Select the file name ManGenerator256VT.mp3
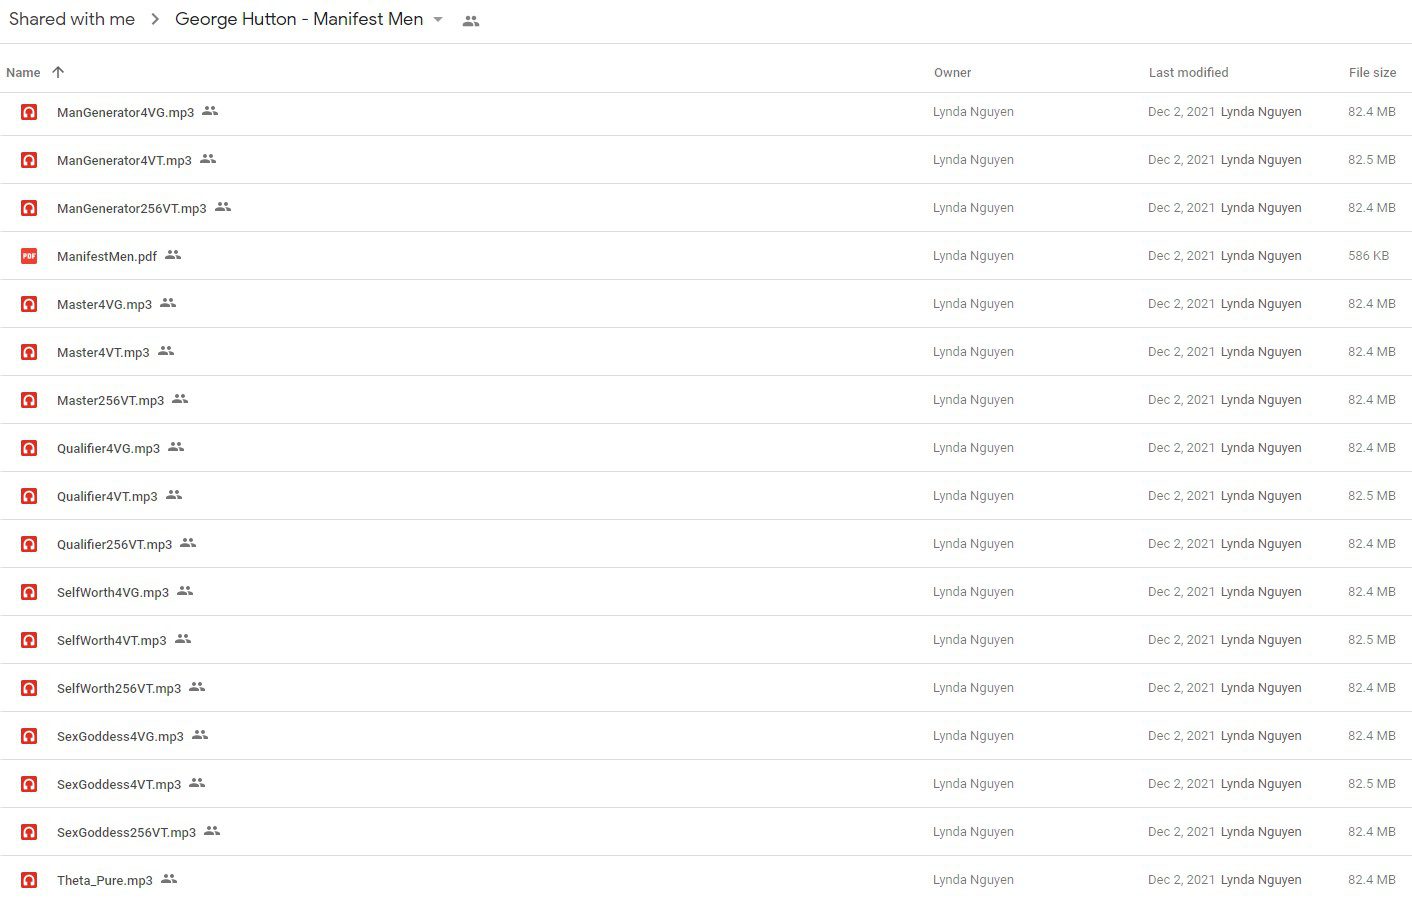 (132, 208)
